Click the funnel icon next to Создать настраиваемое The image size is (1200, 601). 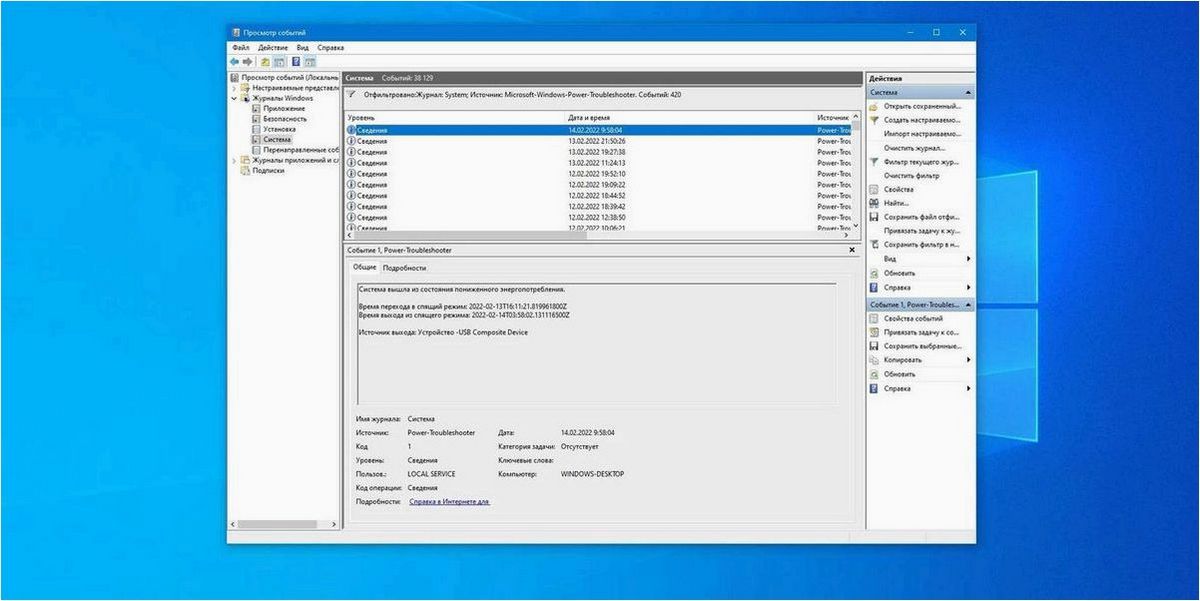pyautogui.click(x=874, y=119)
